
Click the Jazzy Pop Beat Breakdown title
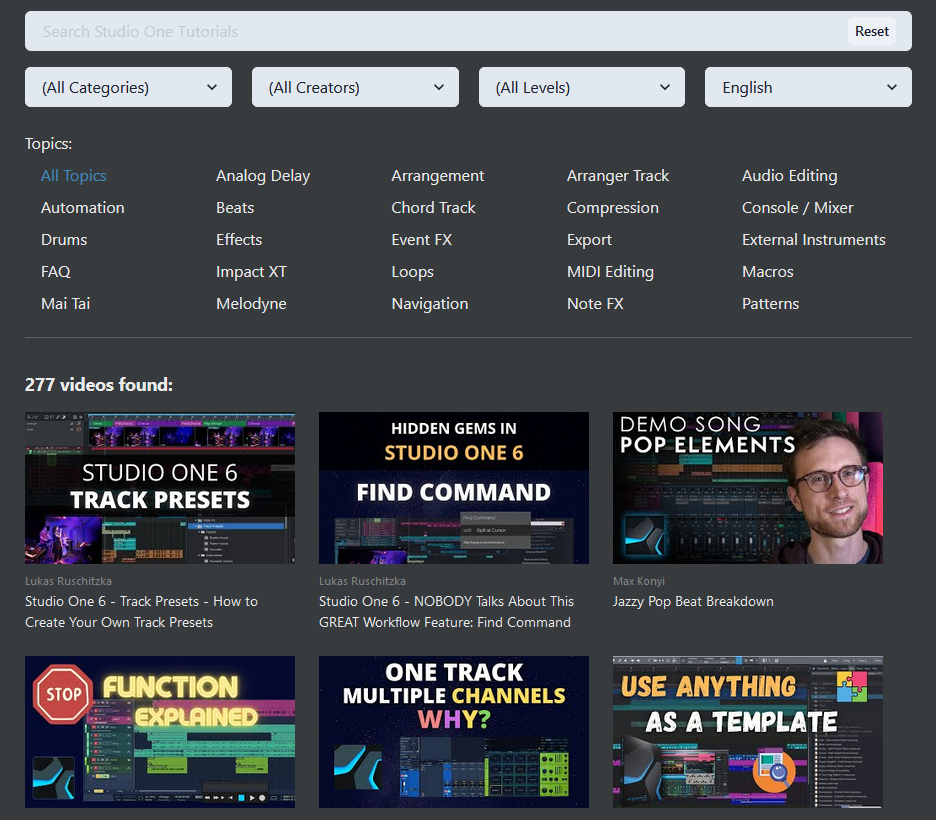tap(693, 601)
